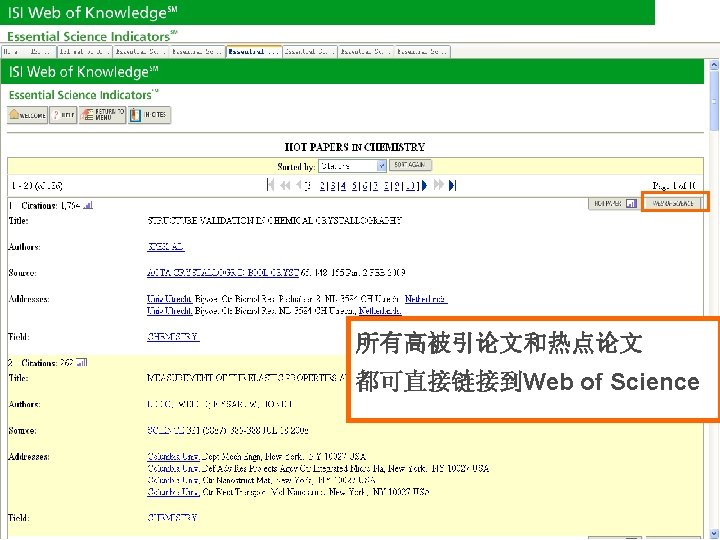Screen dimensions: 720x540
Task: Click the back-ten-pages double arrow
Action: [285, 185]
